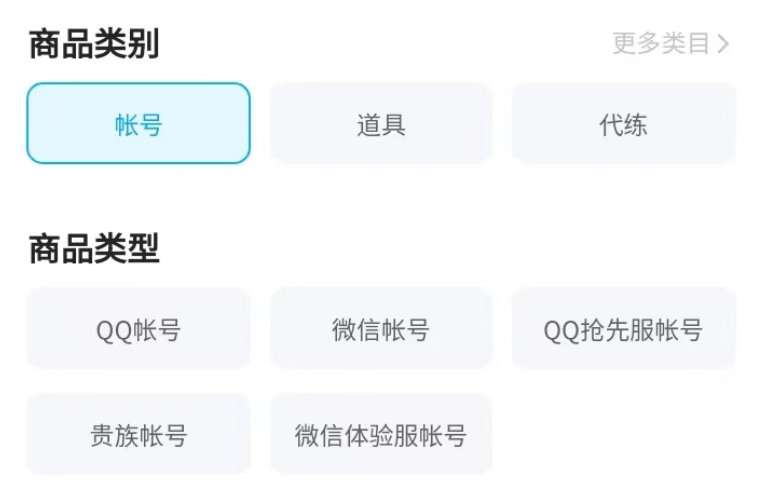Image resolution: width=767 pixels, height=491 pixels.
Task: Choose the QQ抢先服帐号 product type
Action: pos(623,329)
